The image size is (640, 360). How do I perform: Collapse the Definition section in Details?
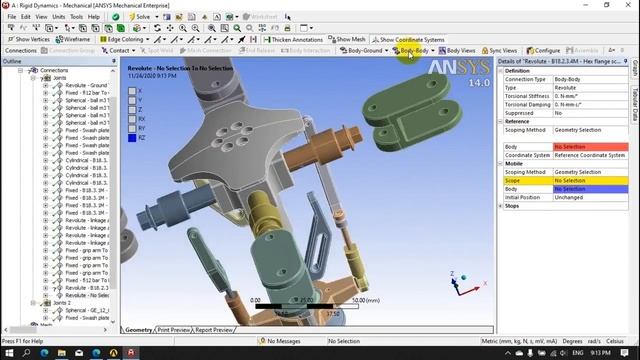coord(501,71)
